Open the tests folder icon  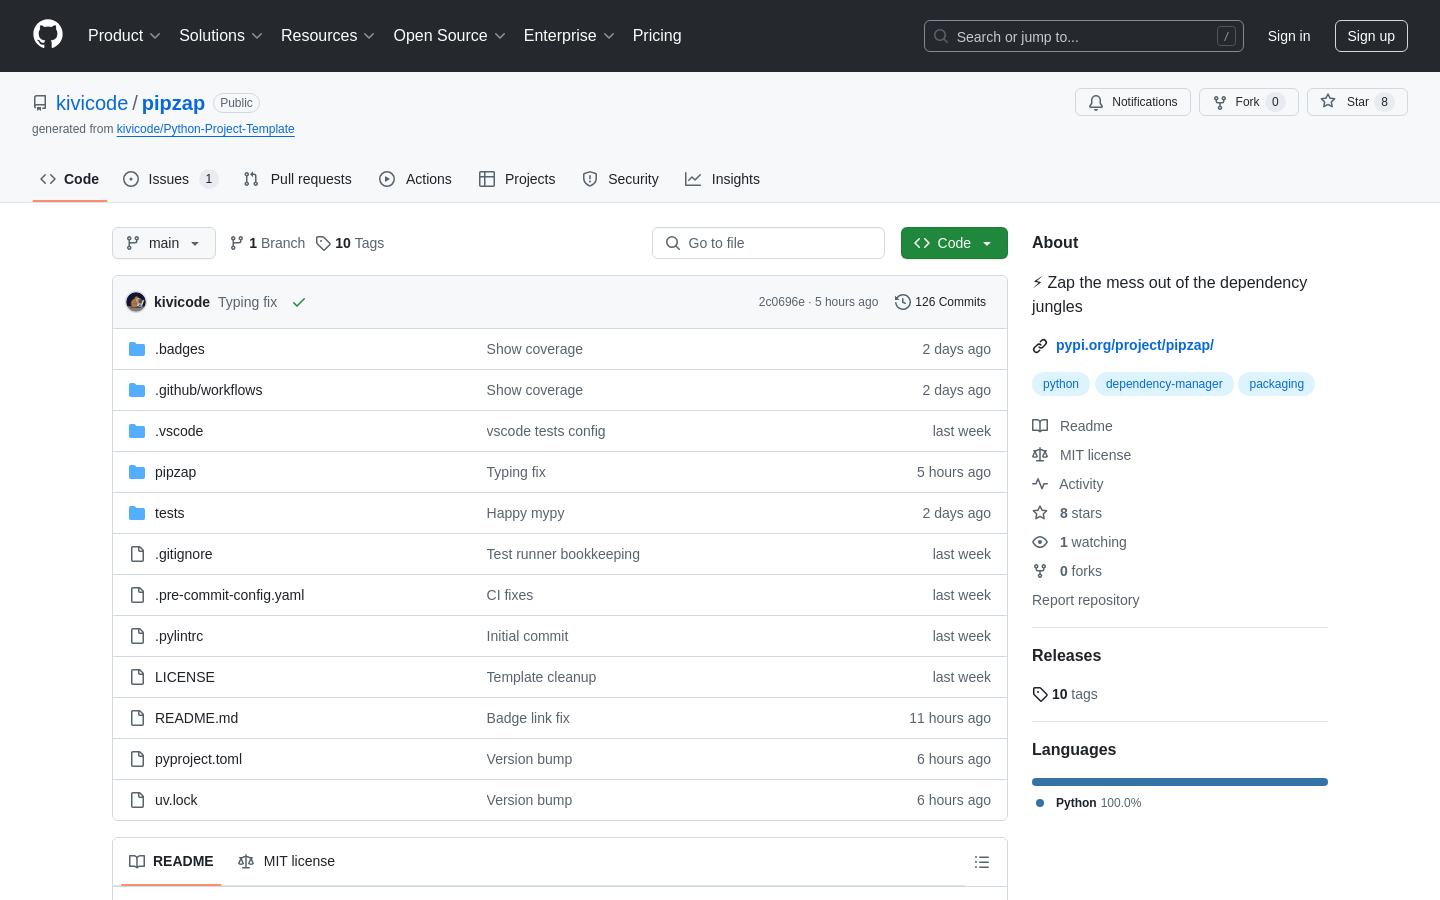coord(137,513)
